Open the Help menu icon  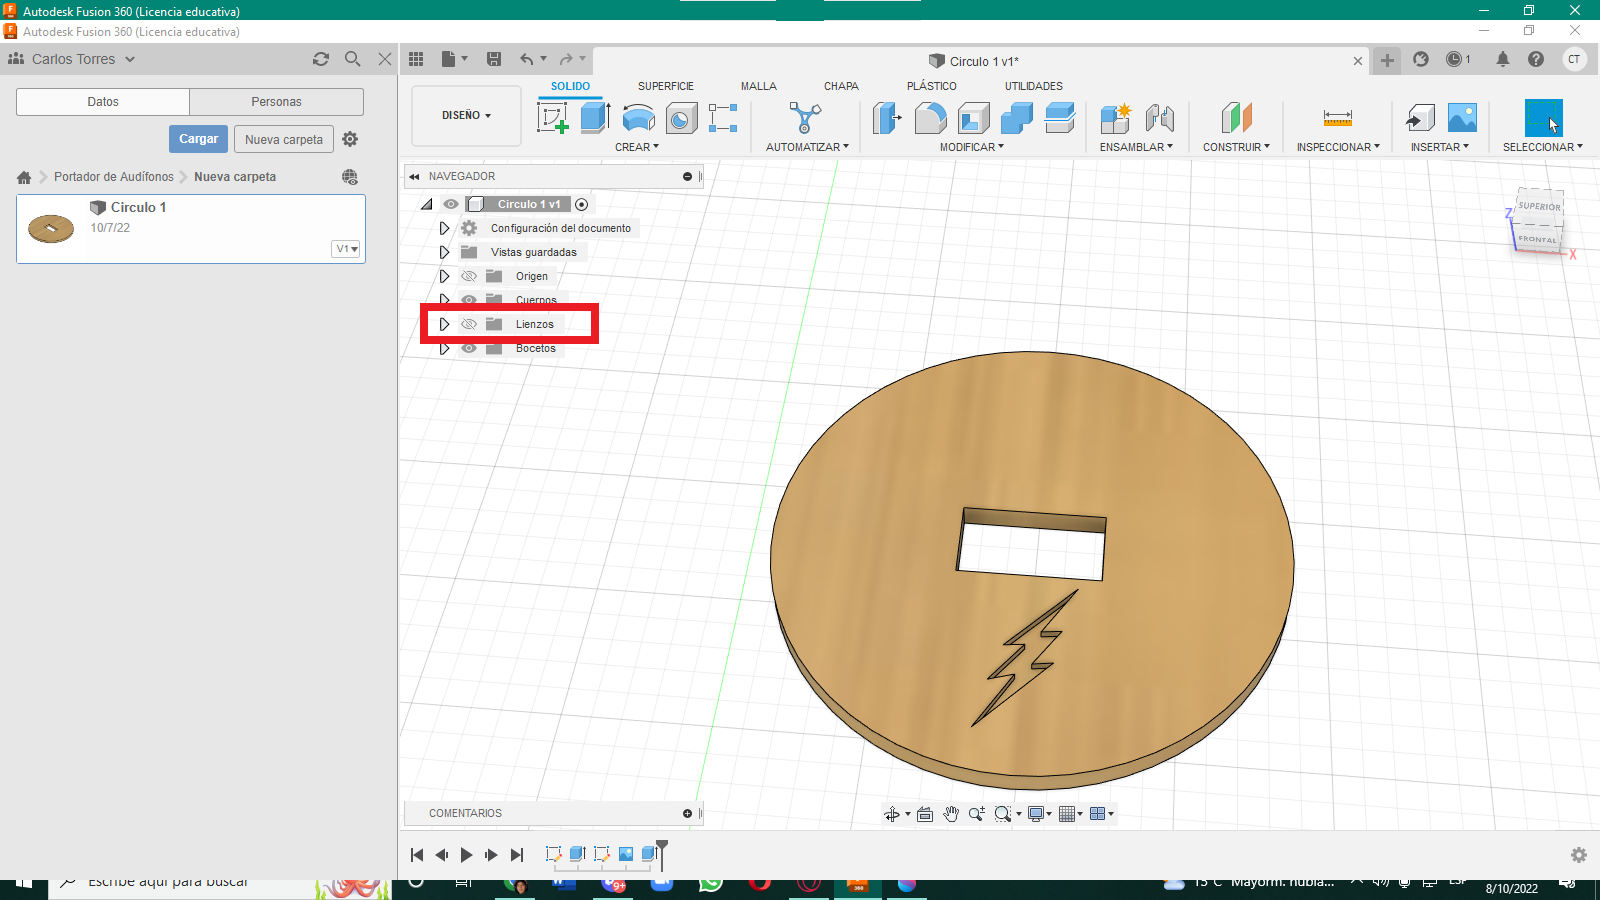click(x=1536, y=59)
